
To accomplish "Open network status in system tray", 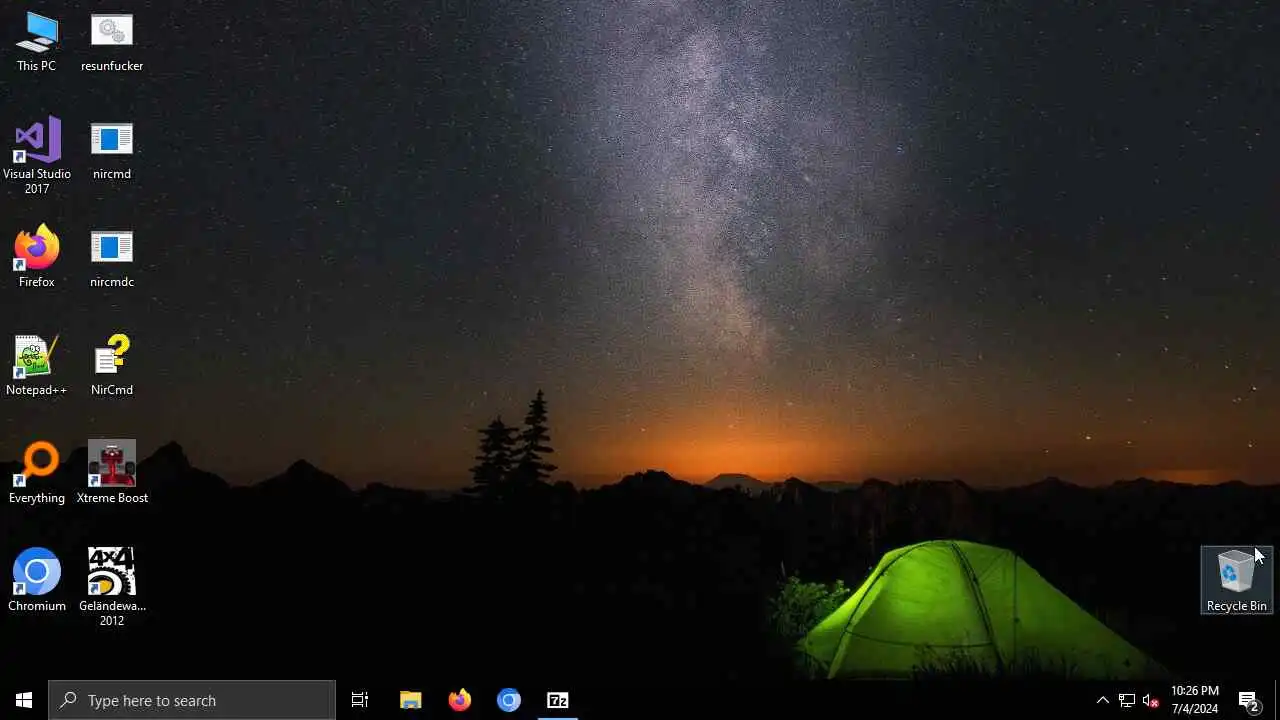I will pos(1127,700).
